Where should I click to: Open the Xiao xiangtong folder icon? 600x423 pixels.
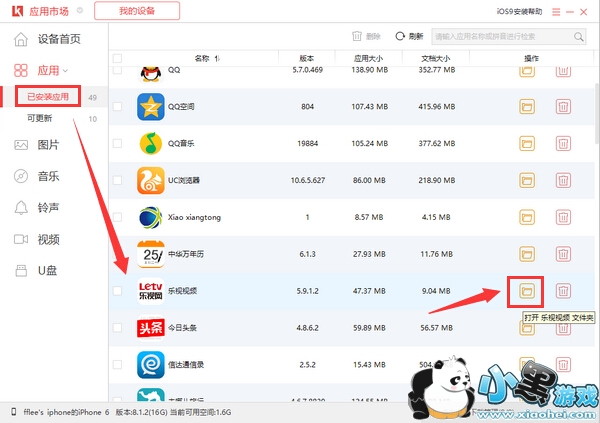coord(527,217)
